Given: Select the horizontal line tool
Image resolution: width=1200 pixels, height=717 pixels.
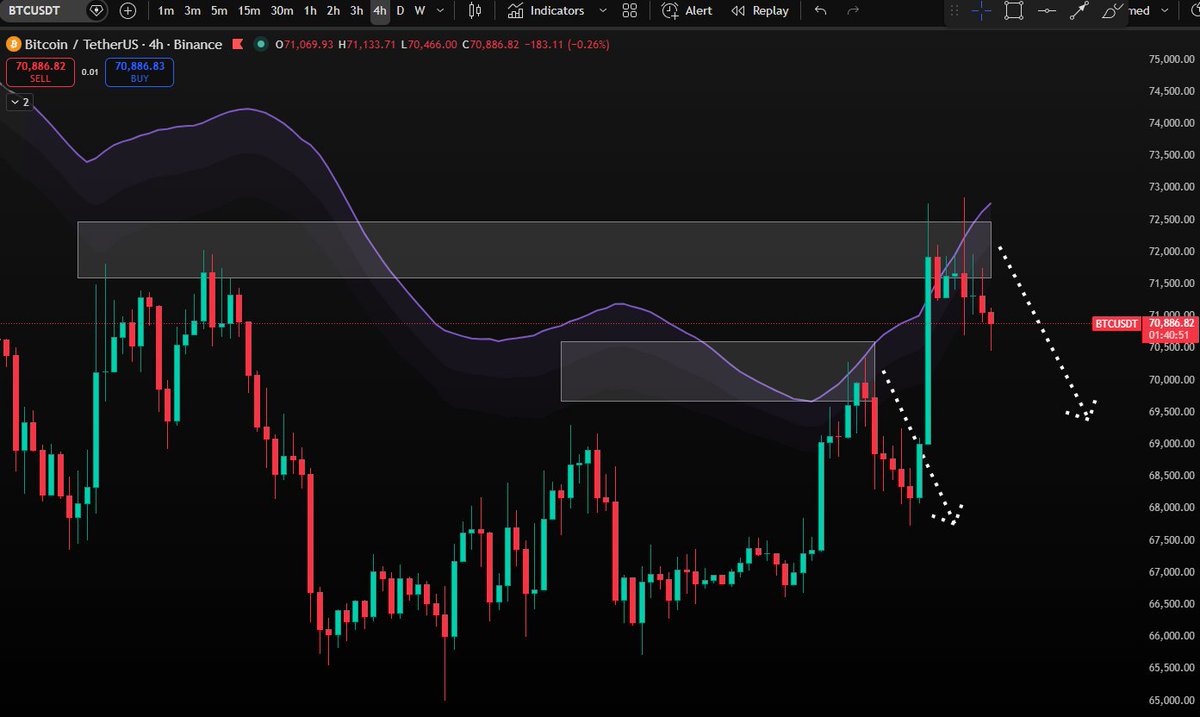Looking at the screenshot, I should 1046,11.
